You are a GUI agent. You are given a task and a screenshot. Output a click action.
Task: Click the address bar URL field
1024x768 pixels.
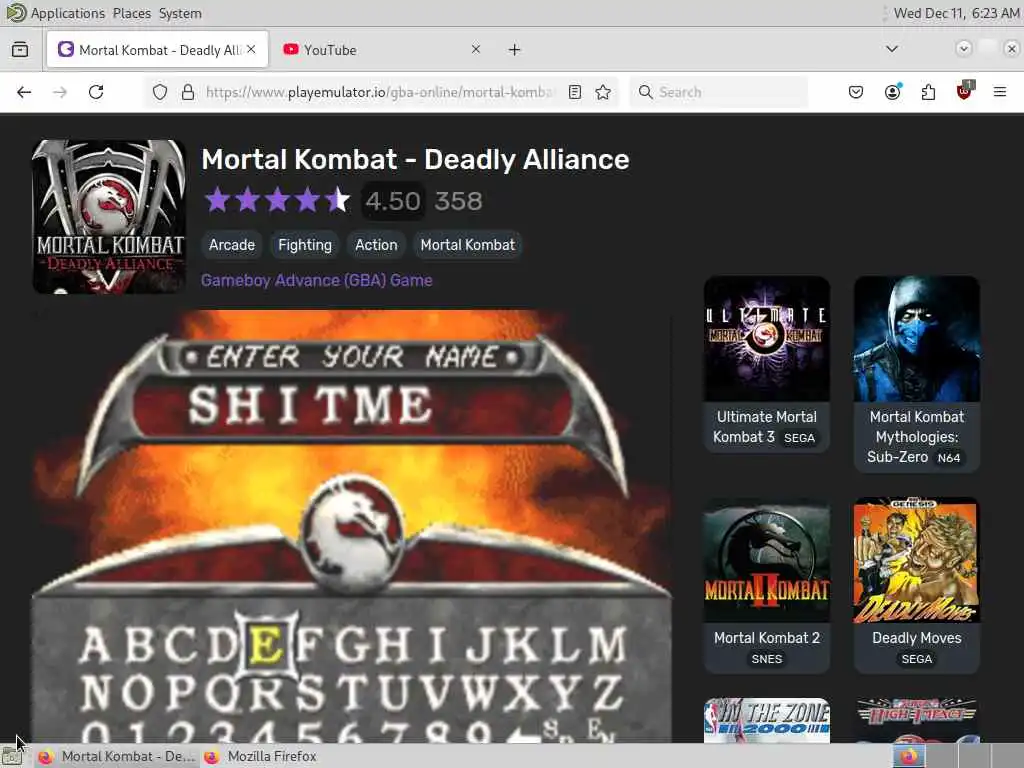pos(379,92)
